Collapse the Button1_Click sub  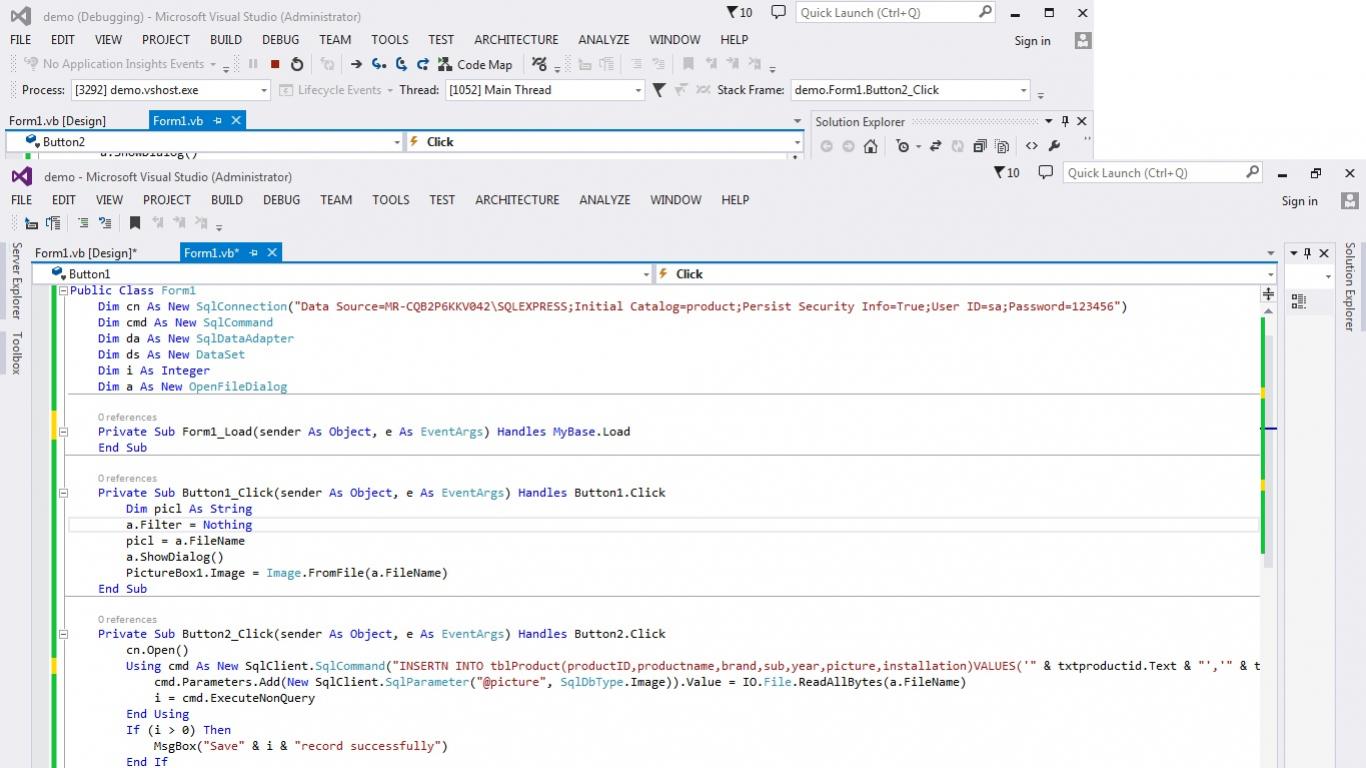click(63, 493)
